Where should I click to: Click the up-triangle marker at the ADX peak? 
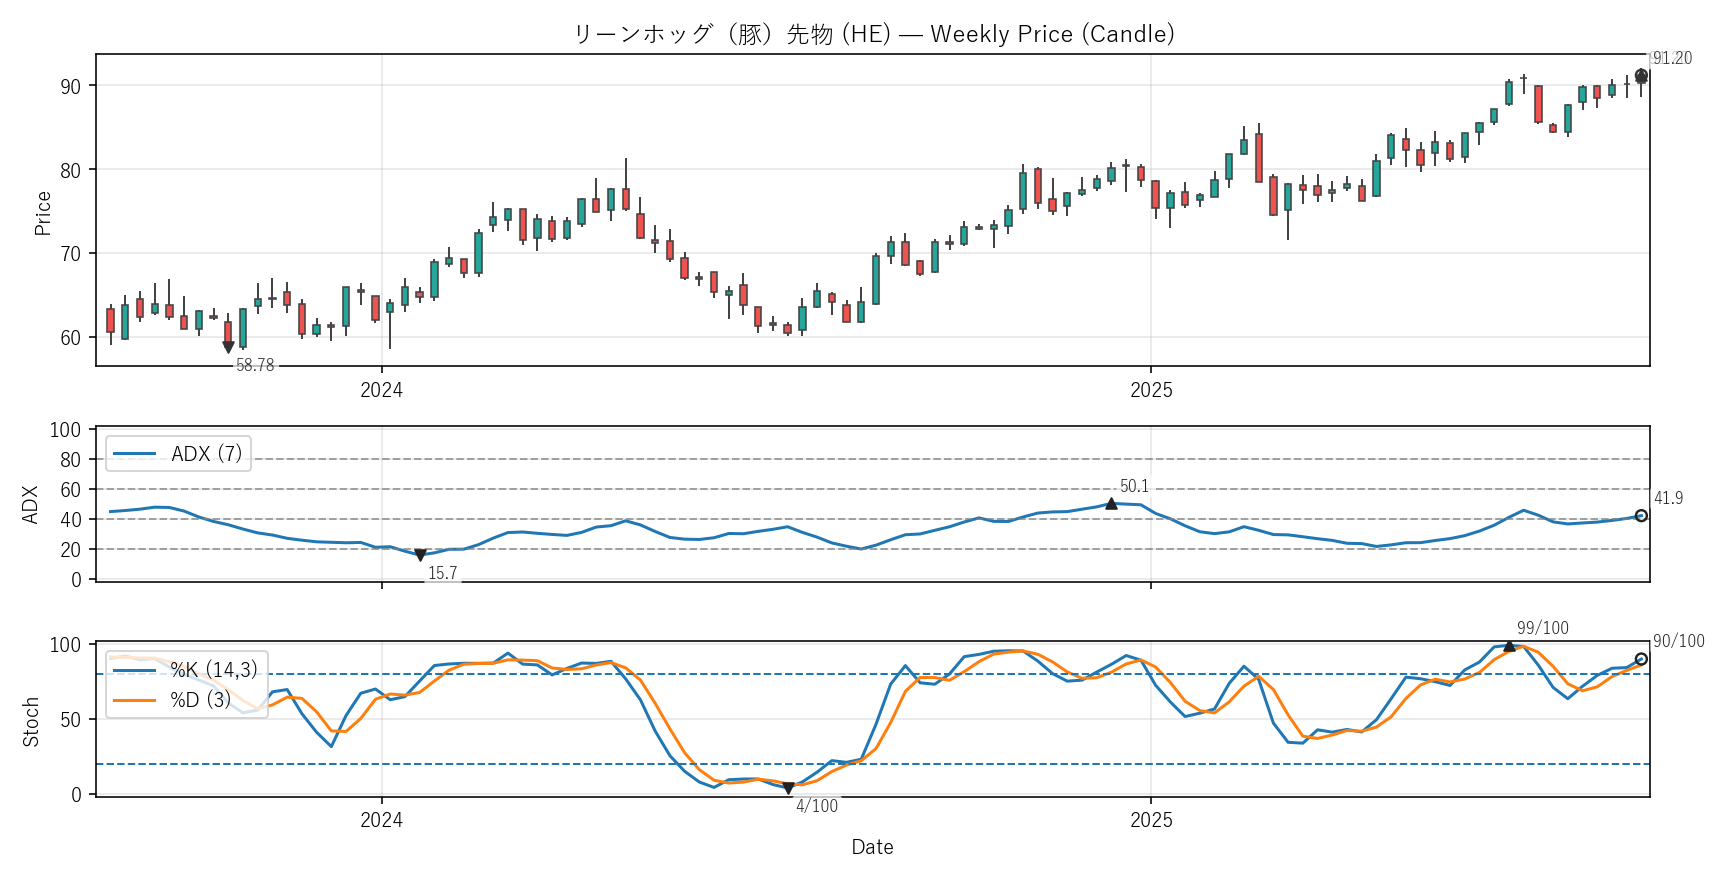1111,504
